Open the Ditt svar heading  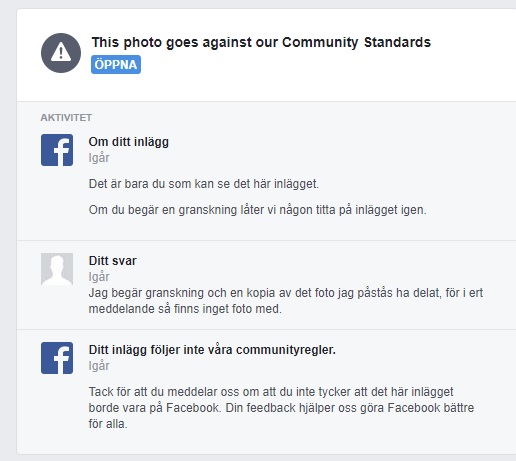(113, 261)
